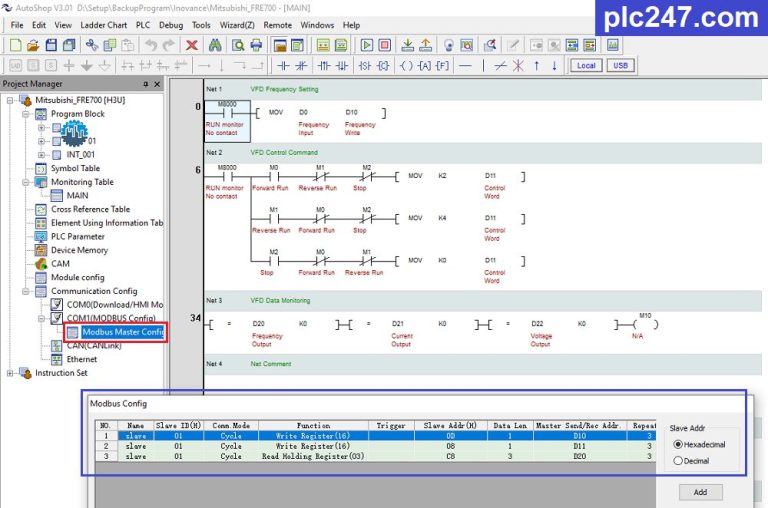Pin the Project Manager panel
768x508 pixels.
pyautogui.click(x=145, y=84)
